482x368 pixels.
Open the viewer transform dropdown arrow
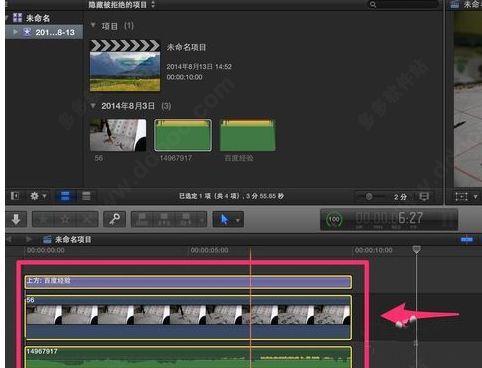475,197
